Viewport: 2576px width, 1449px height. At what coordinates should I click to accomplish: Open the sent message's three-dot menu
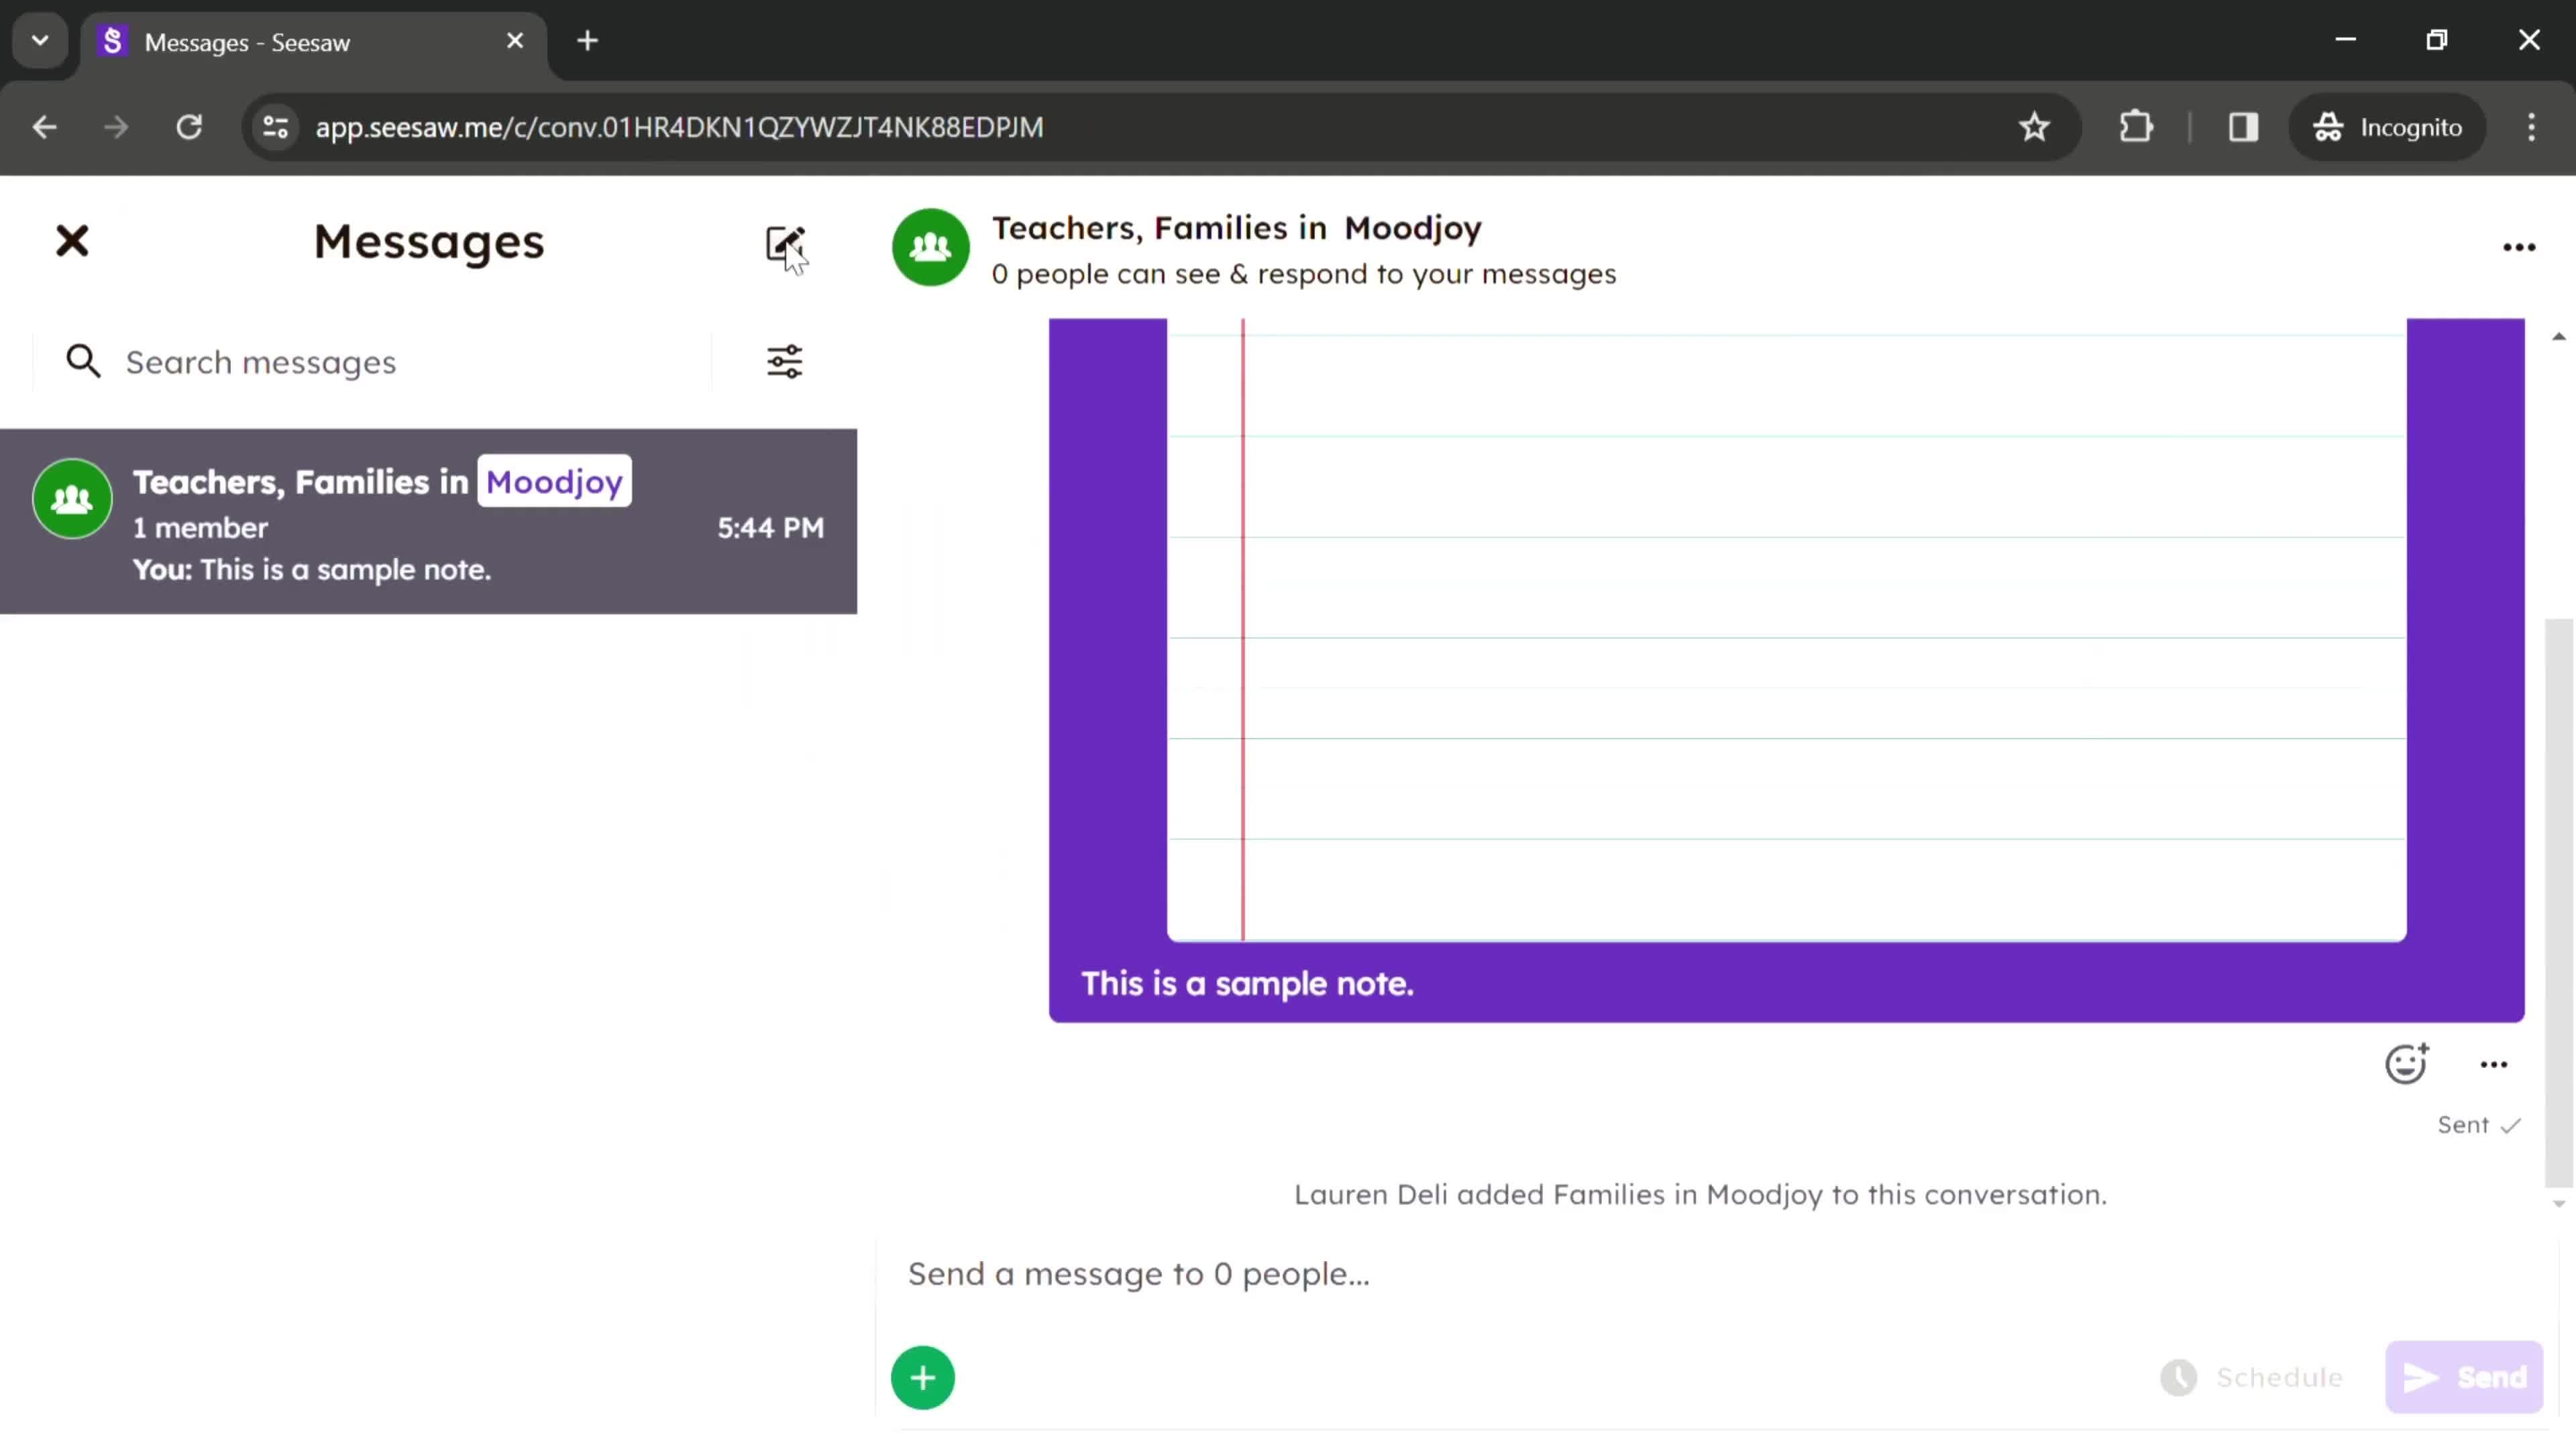(x=2494, y=1065)
